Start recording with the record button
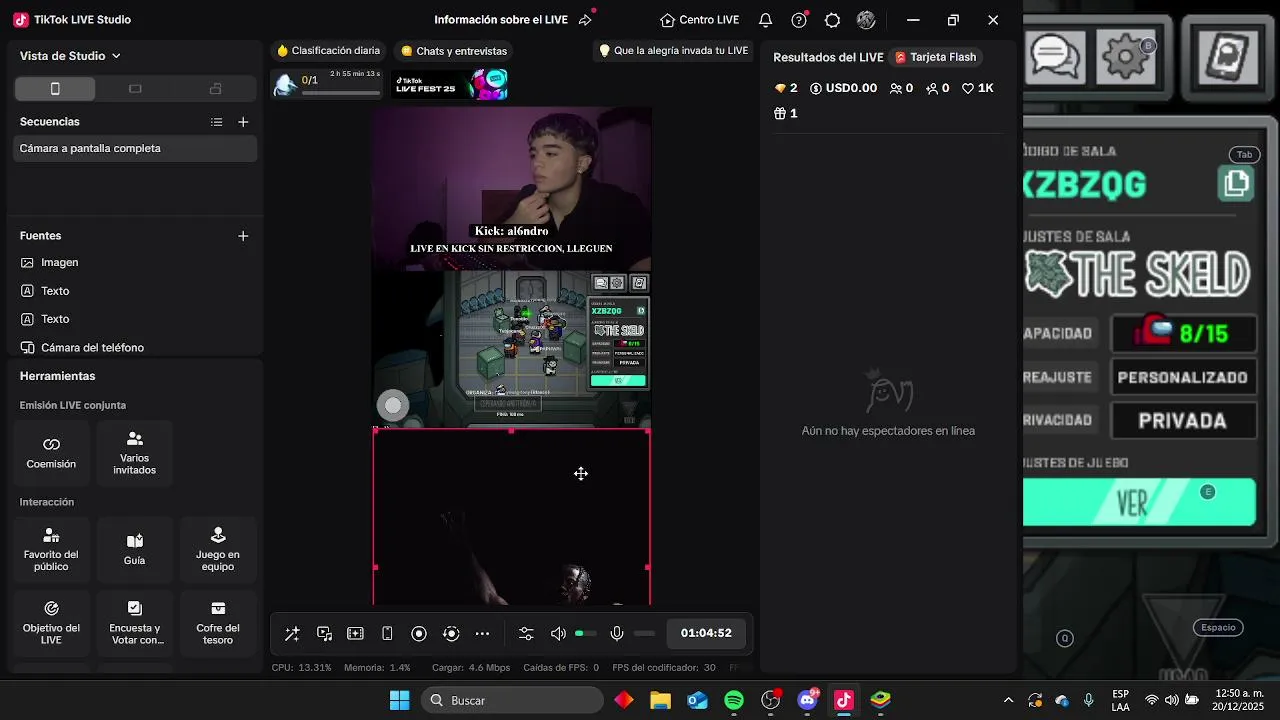The width and height of the screenshot is (1280, 720). pyautogui.click(x=419, y=633)
